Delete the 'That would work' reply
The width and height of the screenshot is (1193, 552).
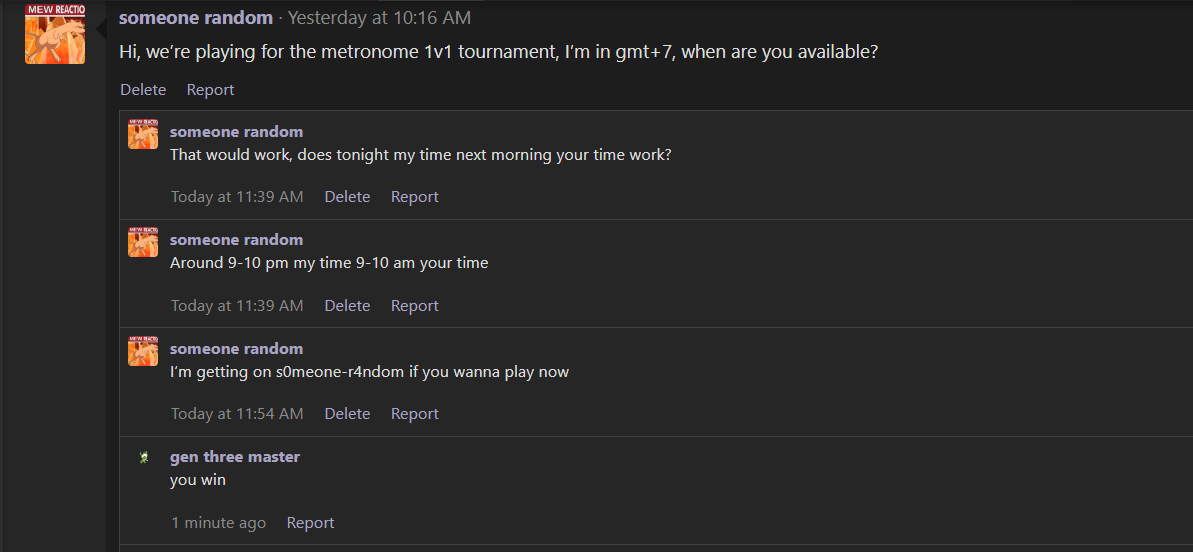pos(348,197)
